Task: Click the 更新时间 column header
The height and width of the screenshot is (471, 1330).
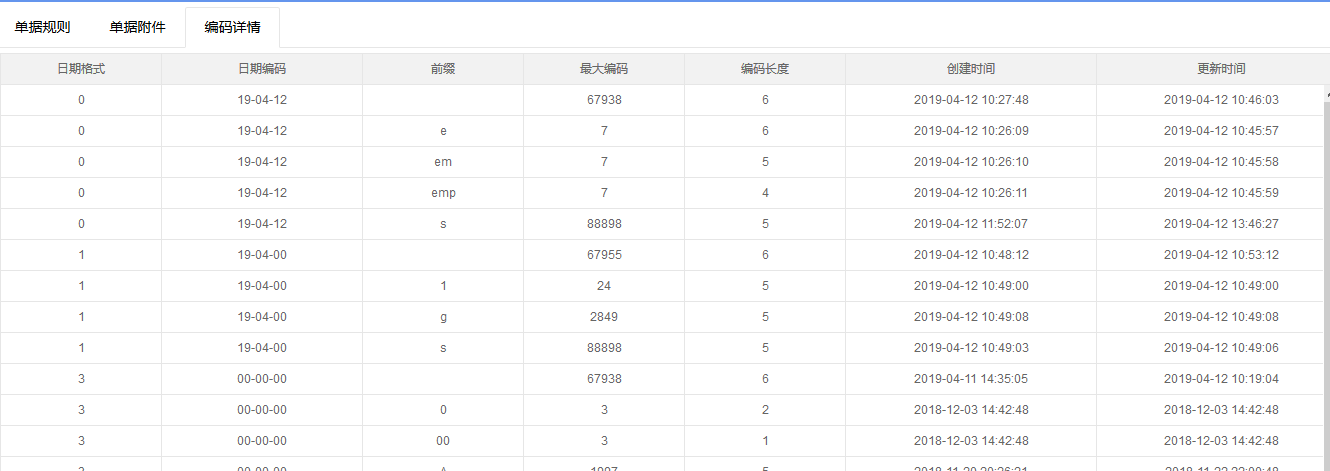Action: (x=1221, y=69)
